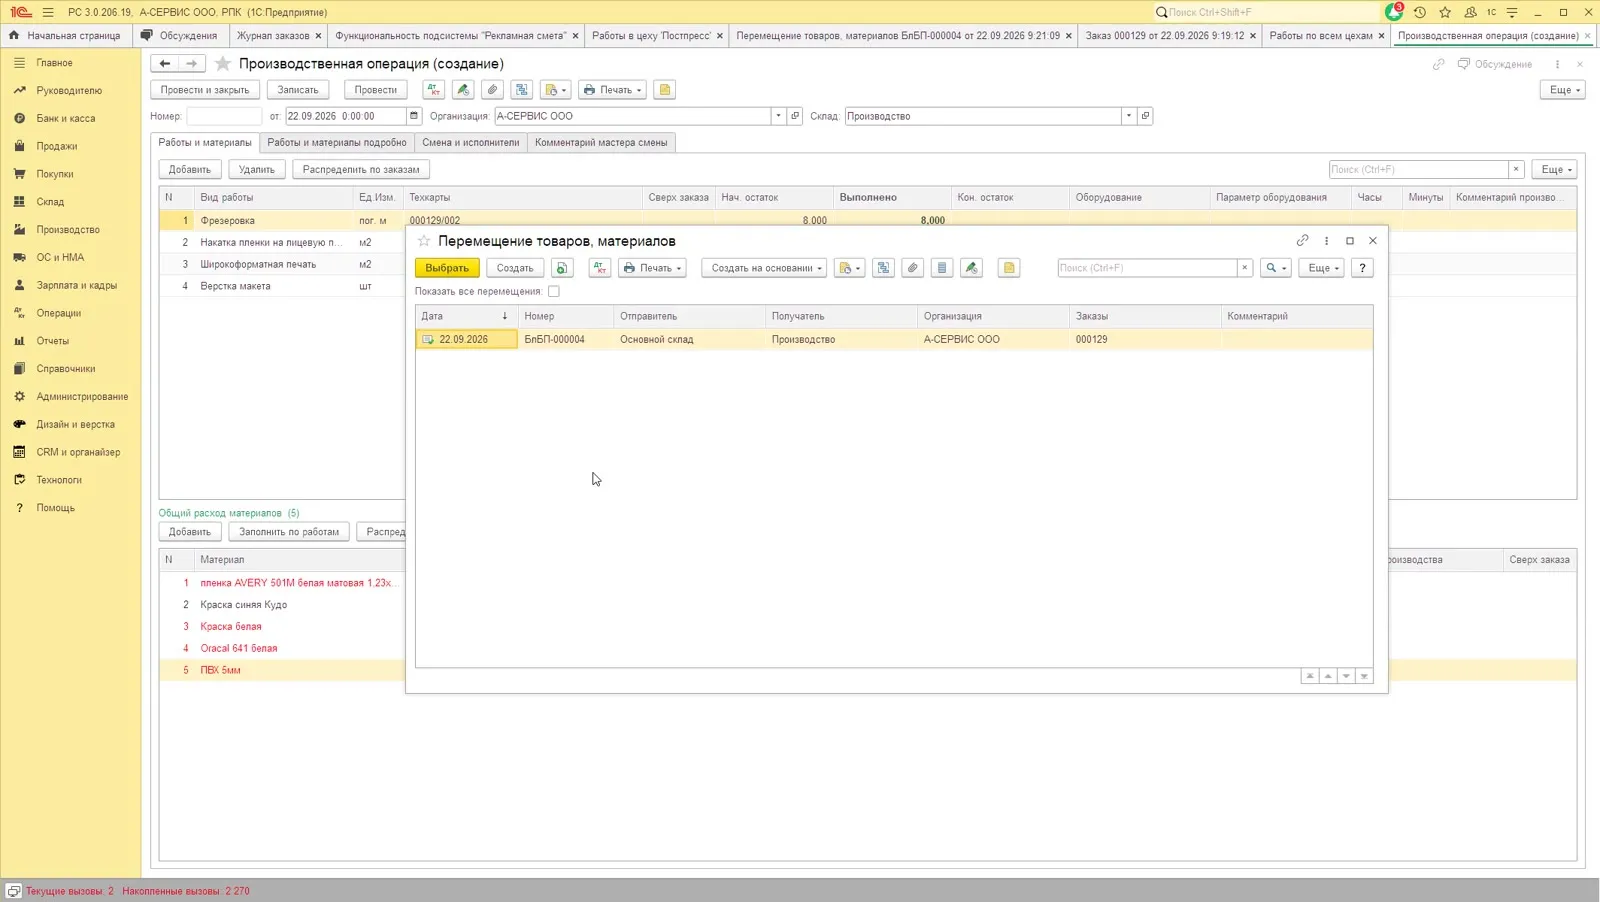Go back with the left arrow navigation button

[165, 64]
